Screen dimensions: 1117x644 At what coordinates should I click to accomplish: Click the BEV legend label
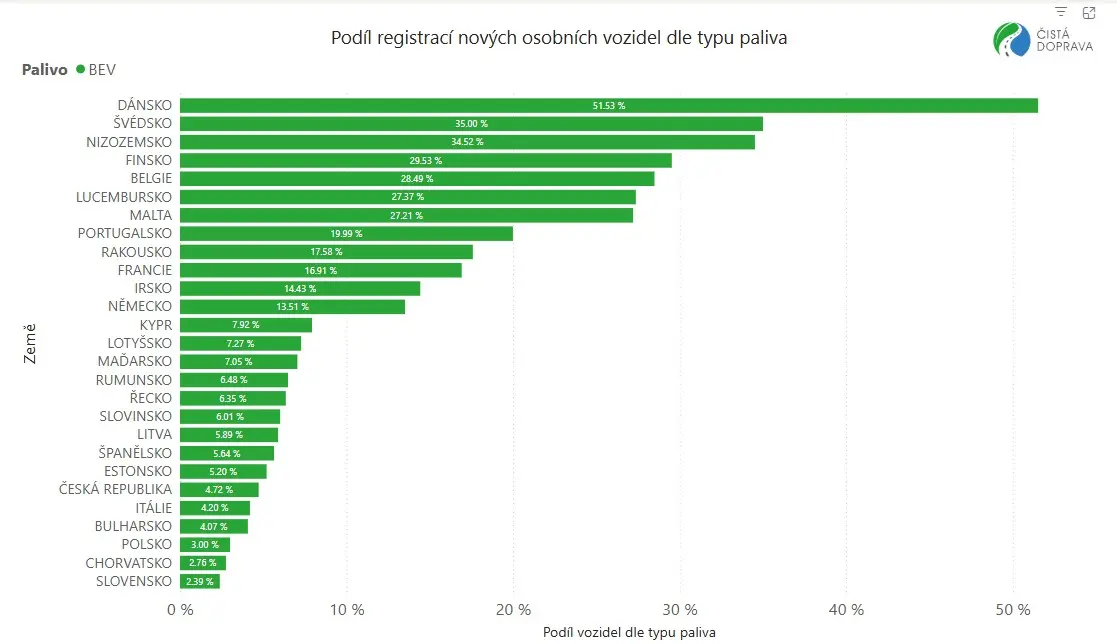coord(102,70)
